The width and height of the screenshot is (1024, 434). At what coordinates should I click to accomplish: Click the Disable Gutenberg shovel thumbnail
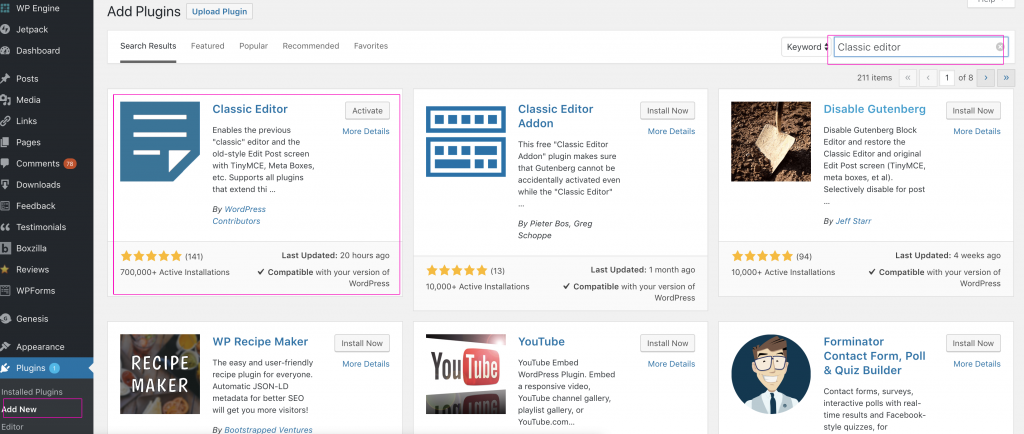[x=771, y=142]
